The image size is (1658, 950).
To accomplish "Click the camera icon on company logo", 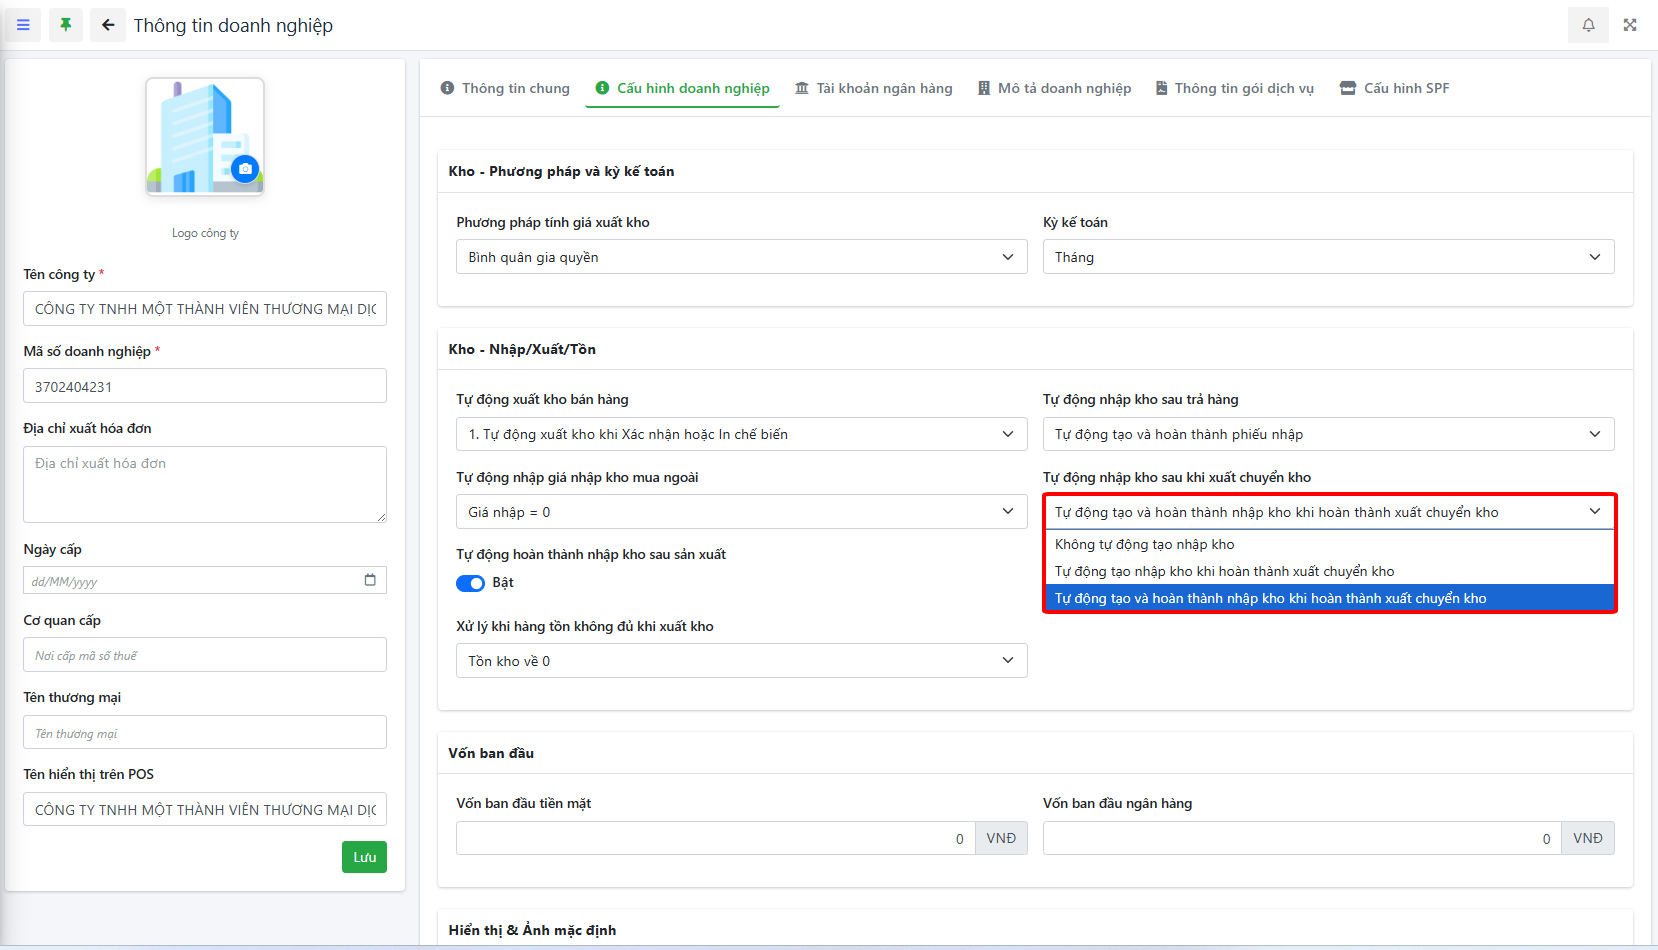I will [245, 169].
